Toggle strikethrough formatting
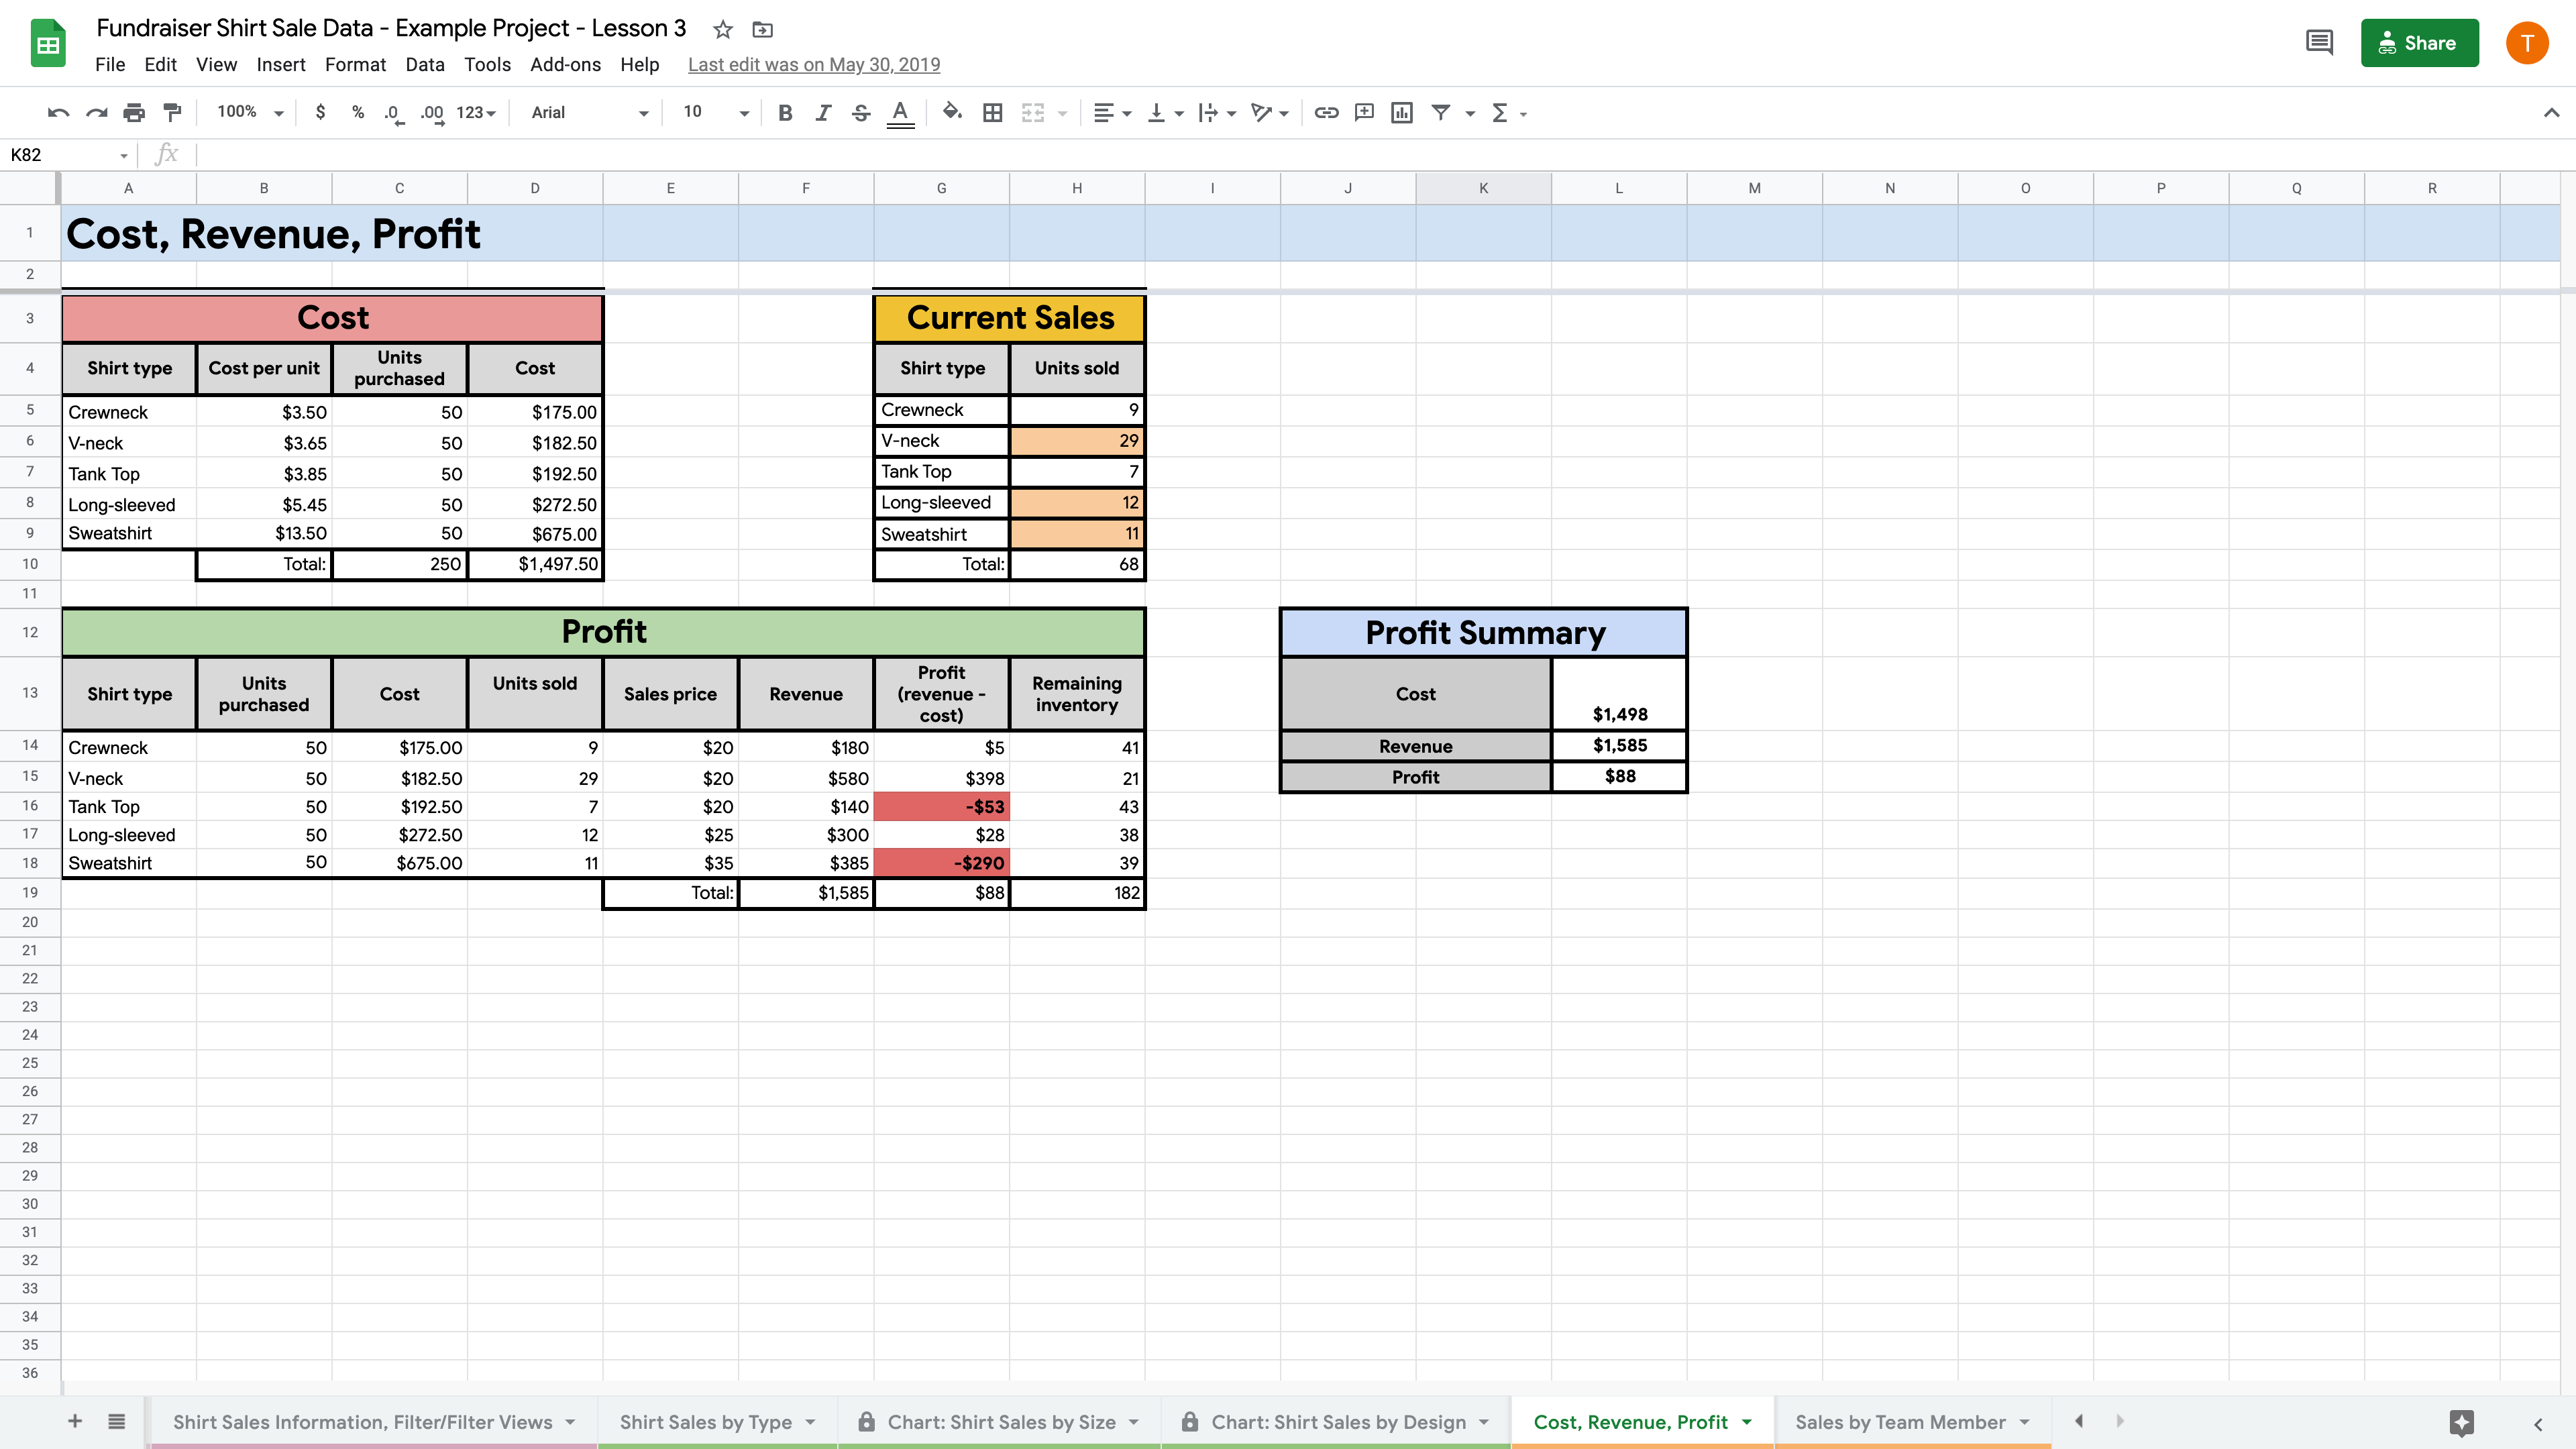The height and width of the screenshot is (1449, 2576). click(x=861, y=113)
